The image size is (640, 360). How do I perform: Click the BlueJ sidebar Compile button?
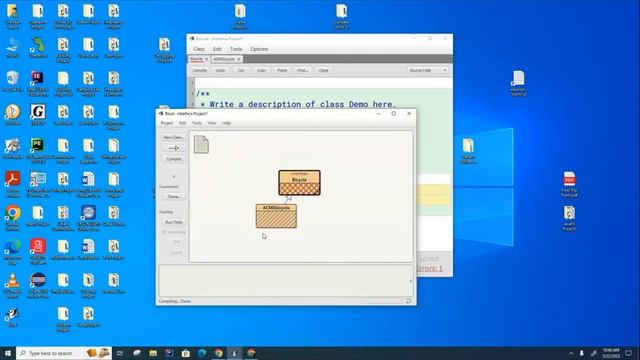click(173, 159)
